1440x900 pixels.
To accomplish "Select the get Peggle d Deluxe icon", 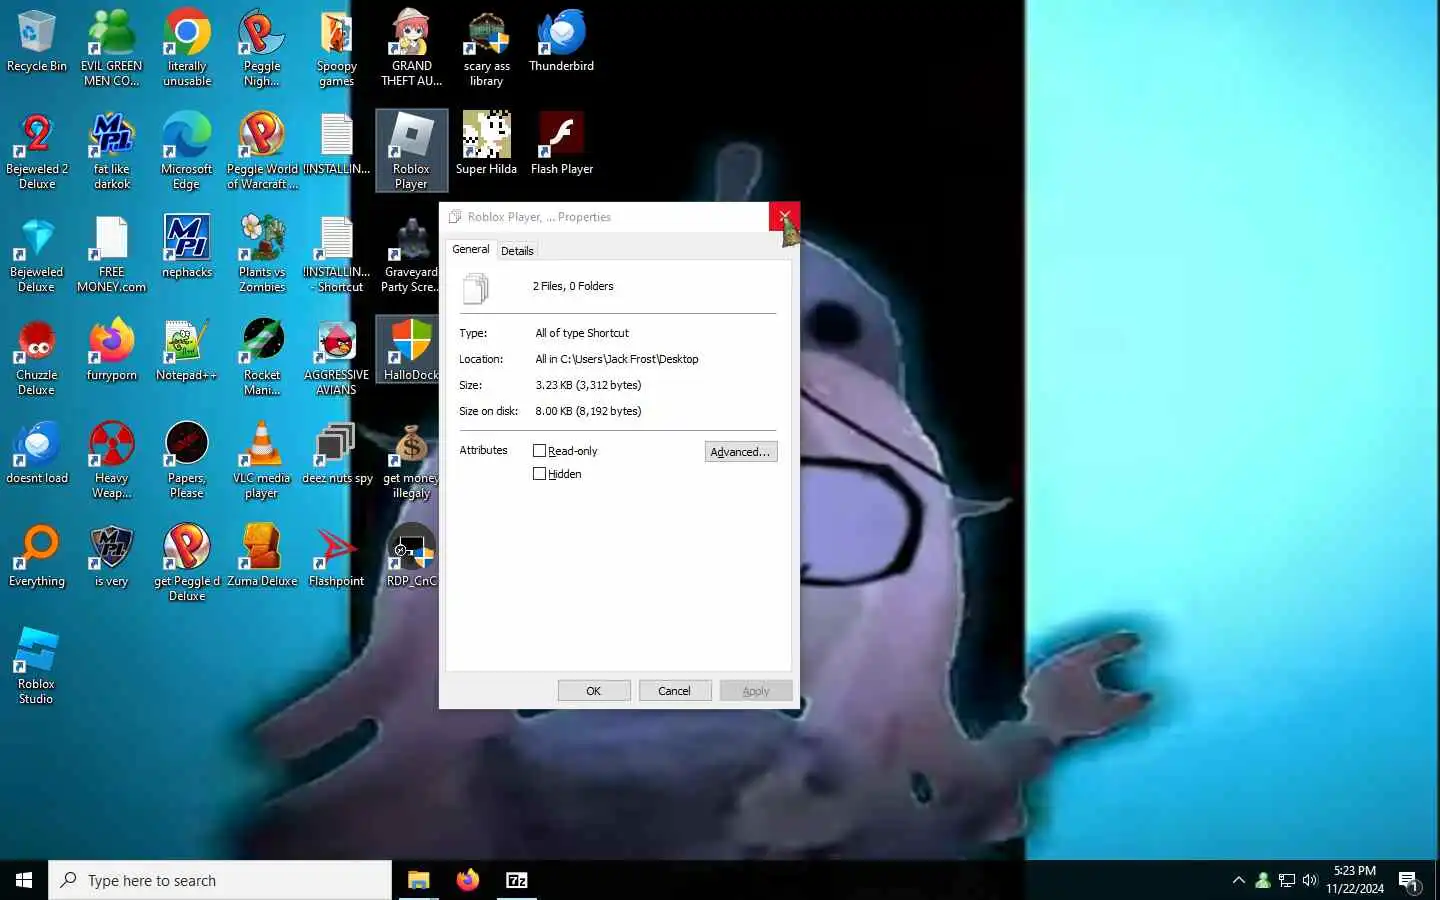I will click(187, 563).
